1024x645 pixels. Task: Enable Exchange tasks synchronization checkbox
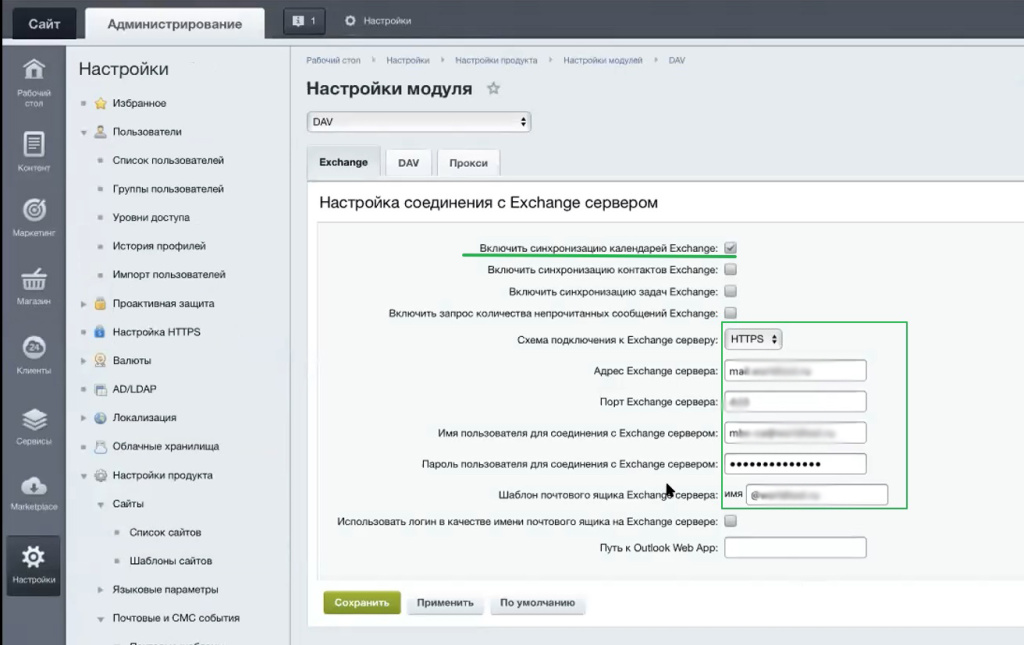[731, 292]
